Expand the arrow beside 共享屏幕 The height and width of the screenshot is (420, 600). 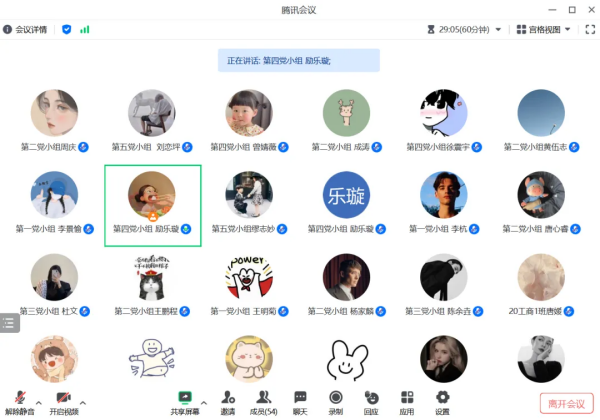click(204, 403)
